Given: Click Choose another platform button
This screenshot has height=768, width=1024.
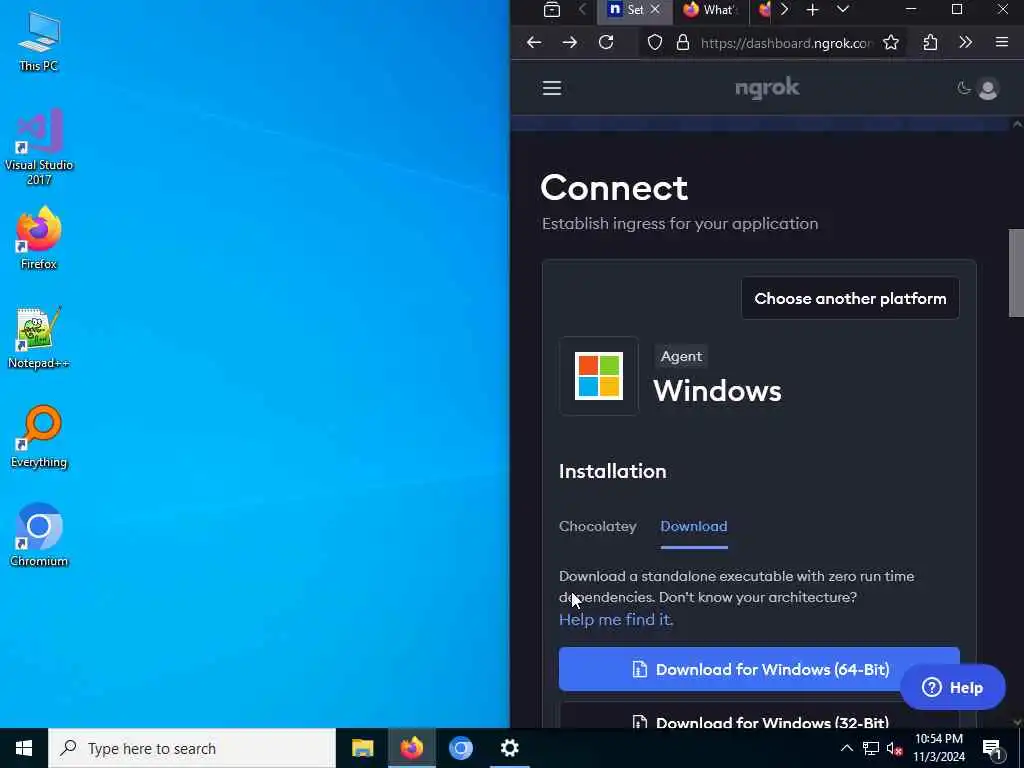Looking at the screenshot, I should point(850,298).
